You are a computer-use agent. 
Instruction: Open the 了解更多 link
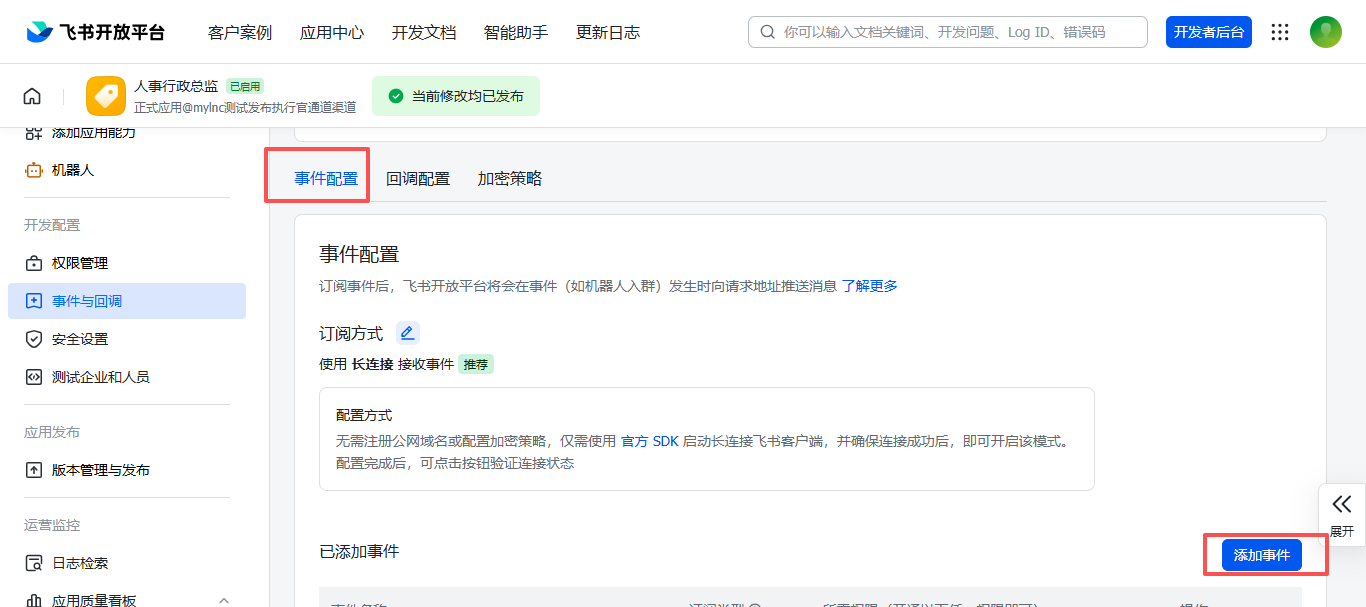869,286
